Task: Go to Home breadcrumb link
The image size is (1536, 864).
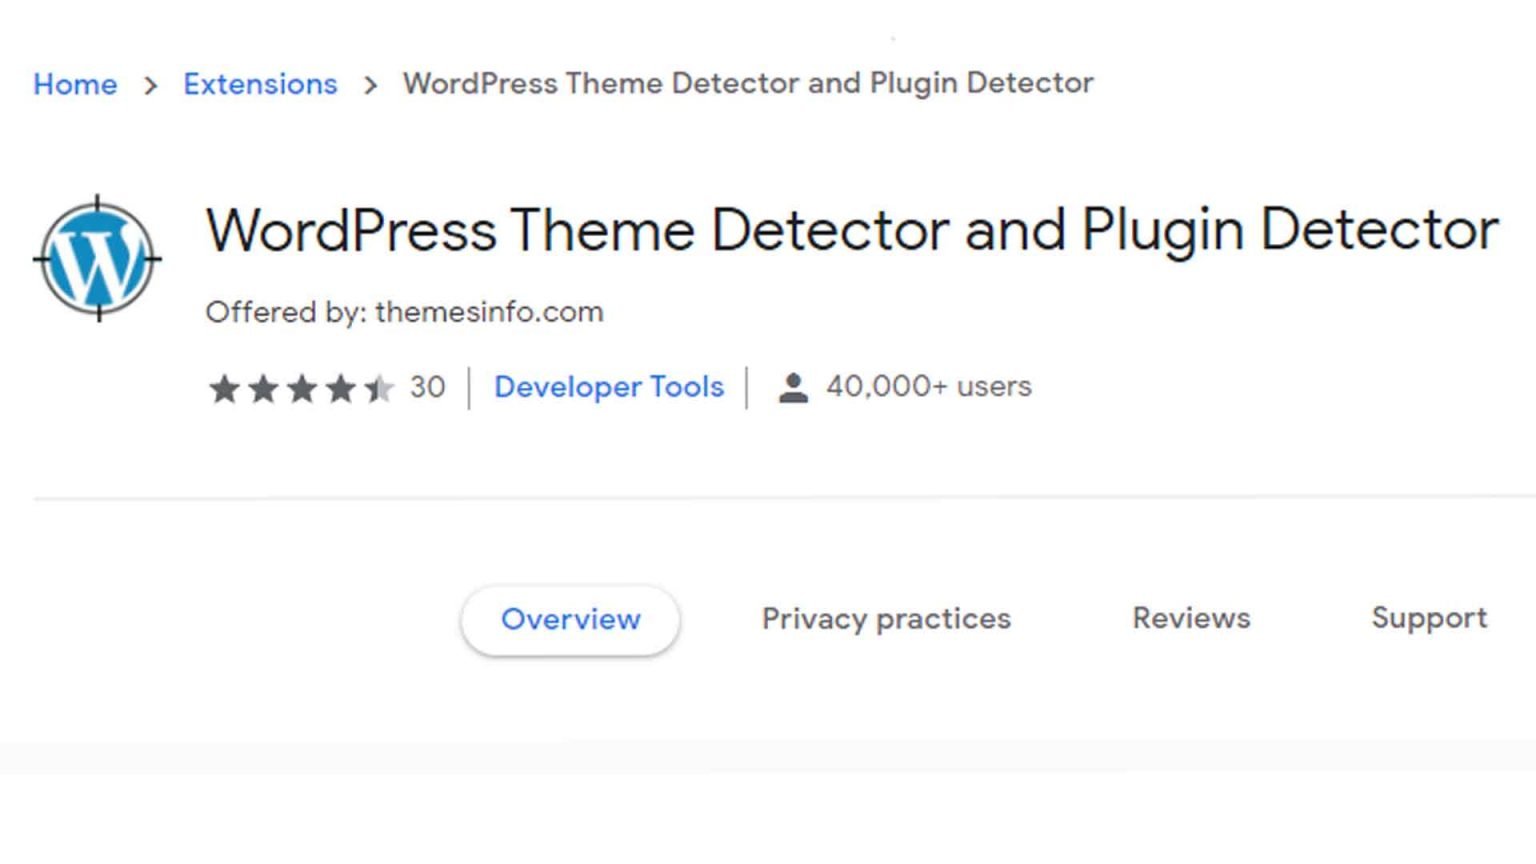Action: point(75,84)
